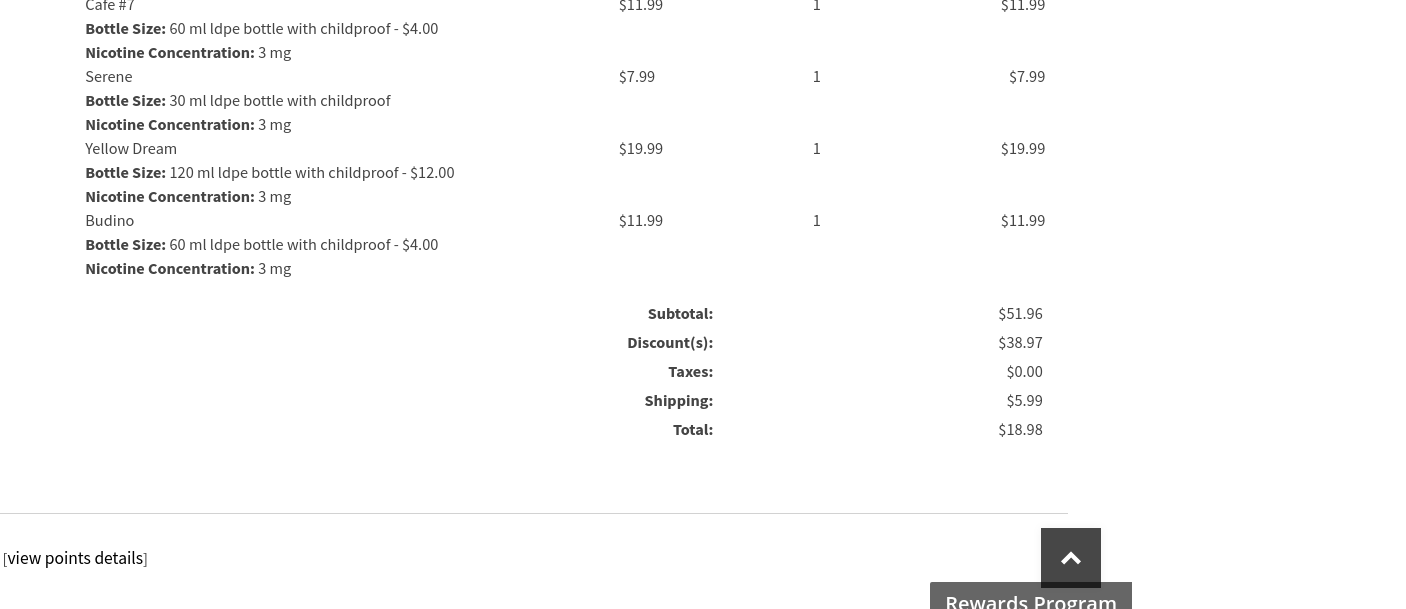This screenshot has width=1406, height=609.
Task: Click the Shipping amount $5.99
Action: tap(1024, 400)
